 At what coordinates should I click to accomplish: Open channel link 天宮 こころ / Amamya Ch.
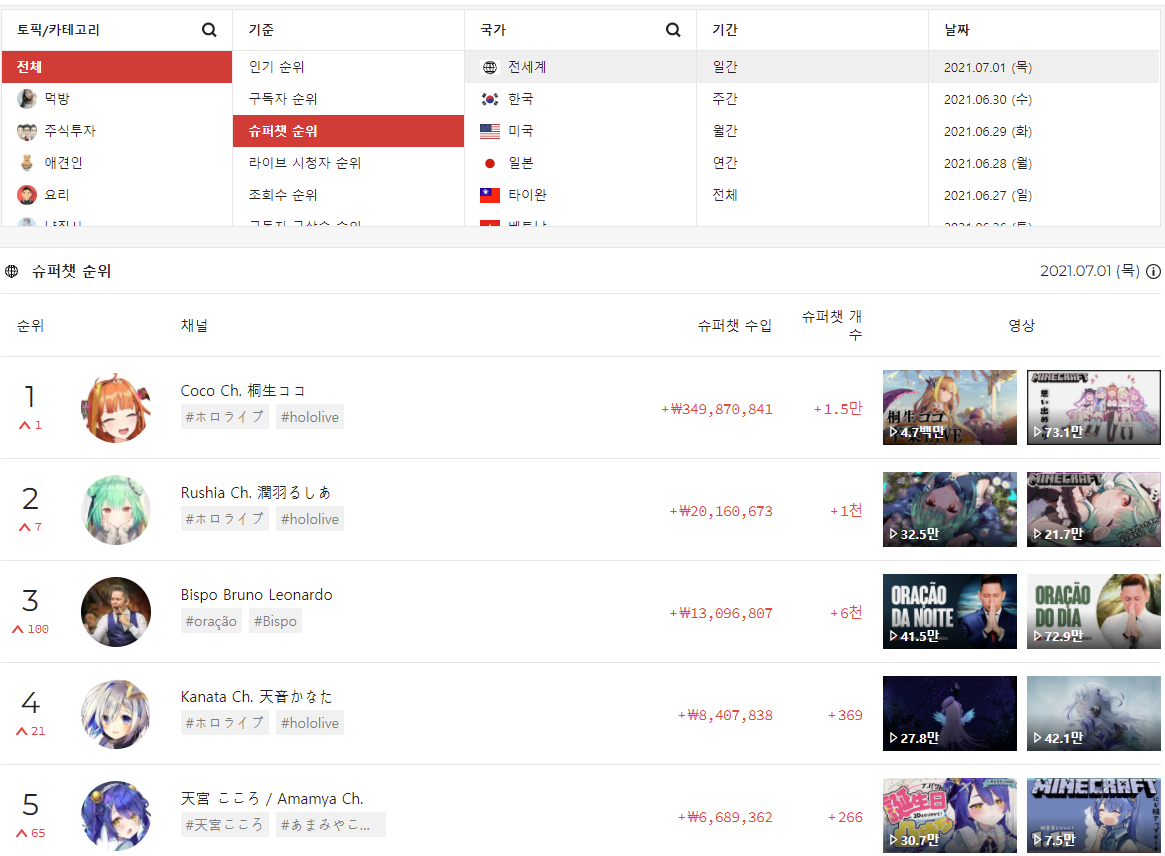272,799
